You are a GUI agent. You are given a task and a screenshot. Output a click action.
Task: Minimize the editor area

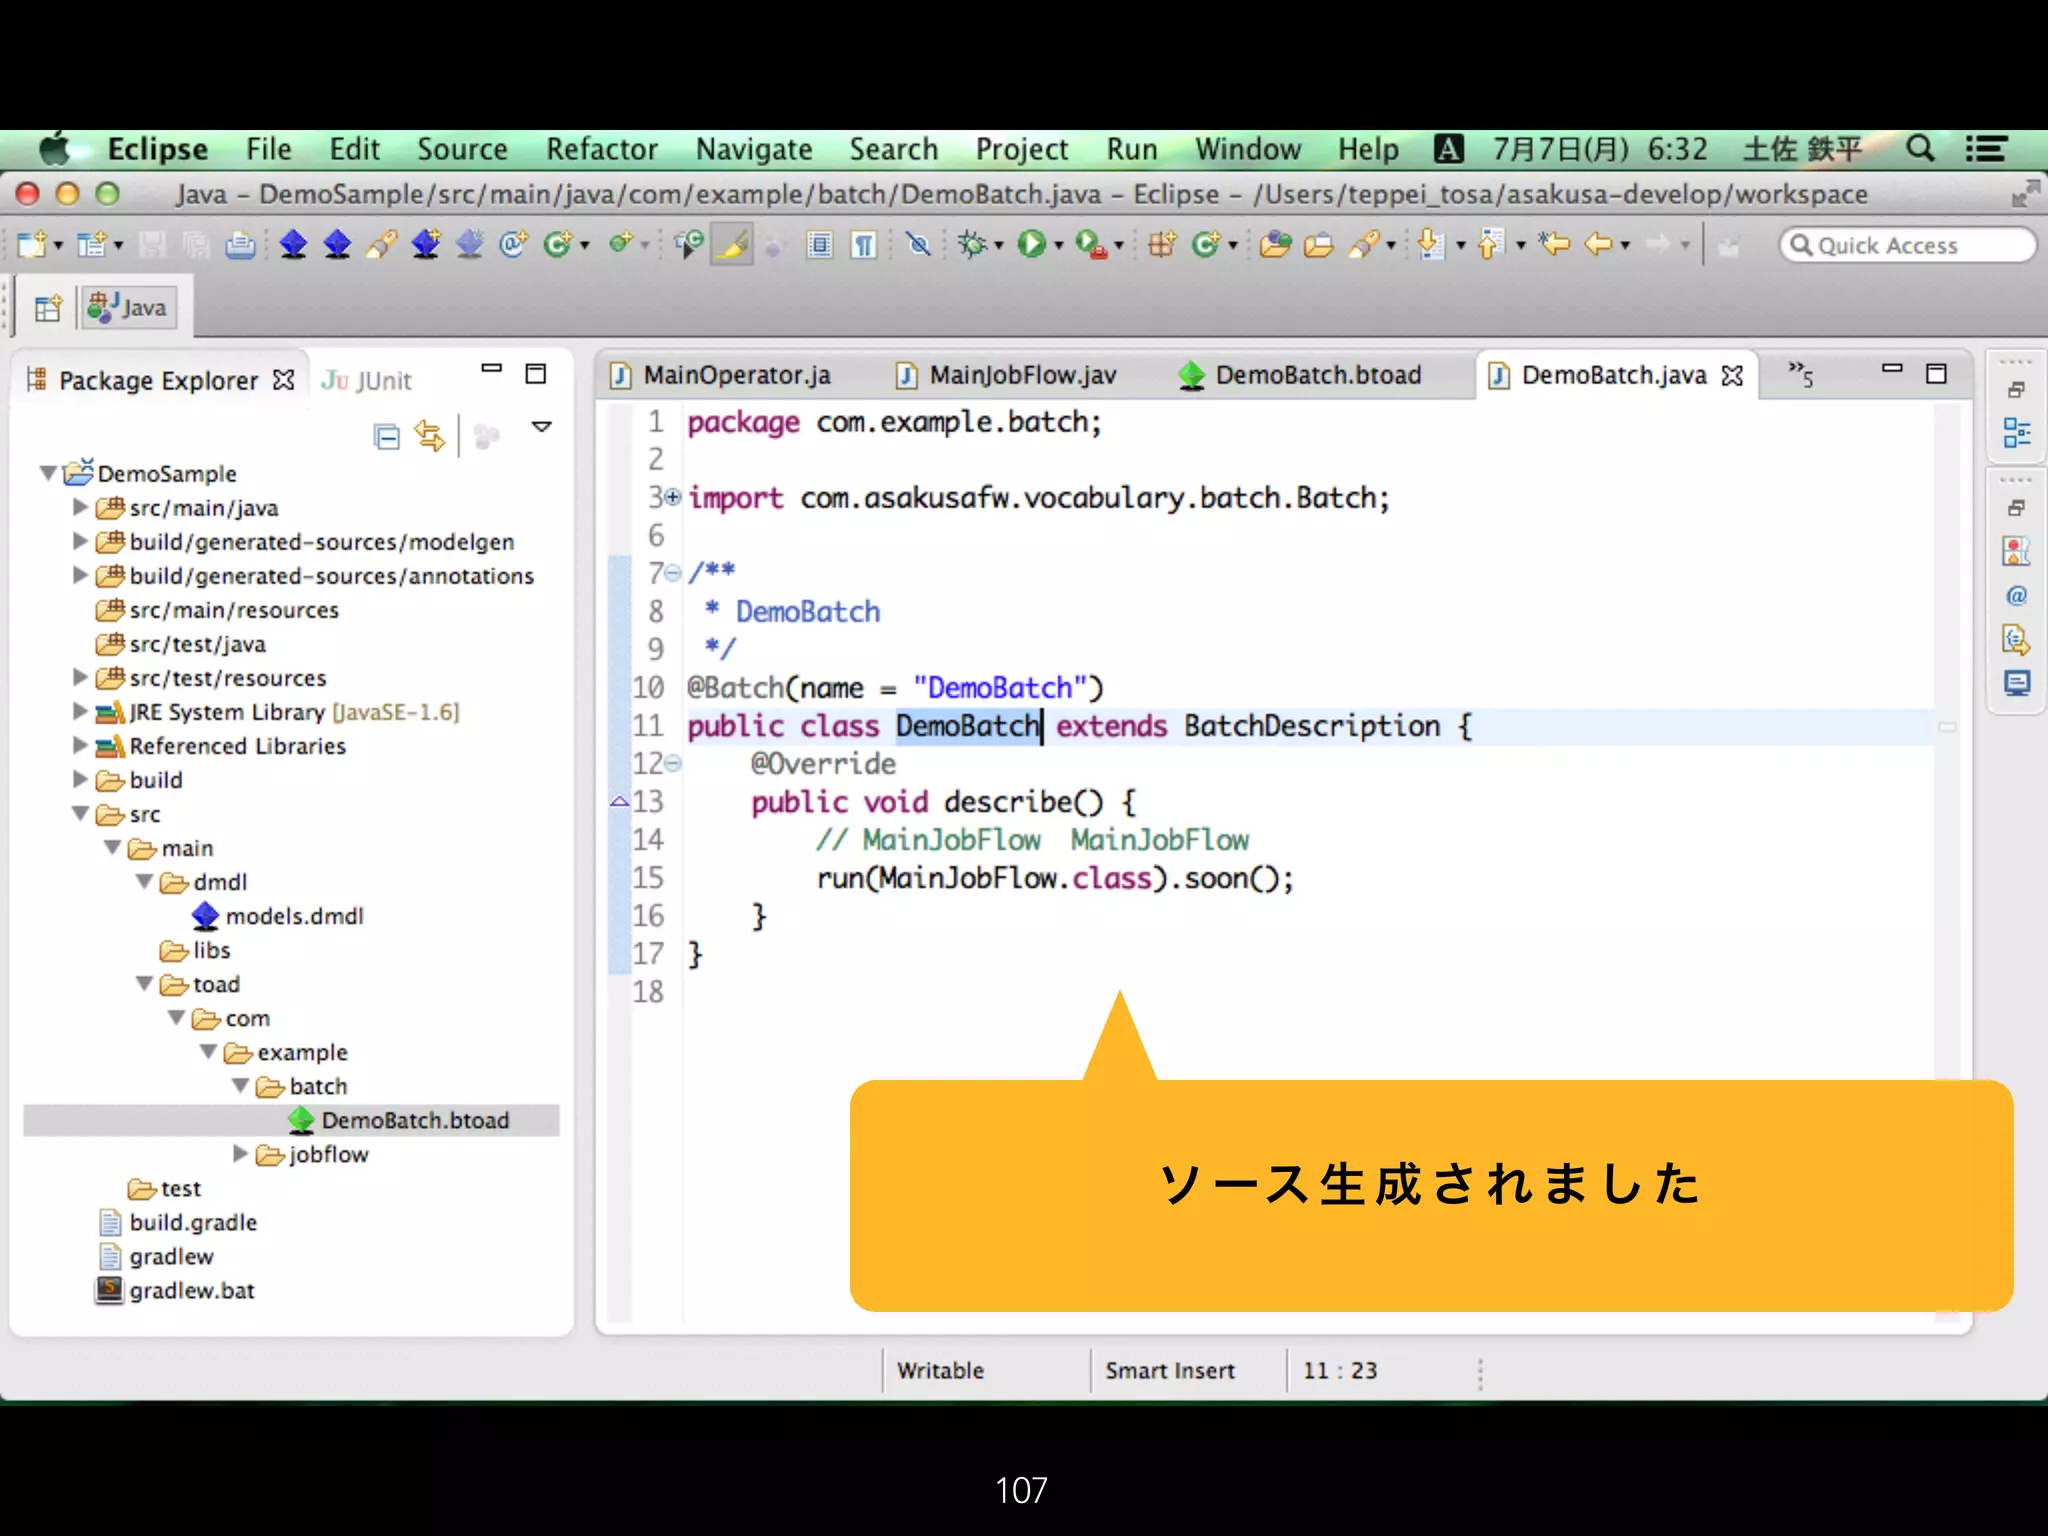pyautogui.click(x=1892, y=368)
